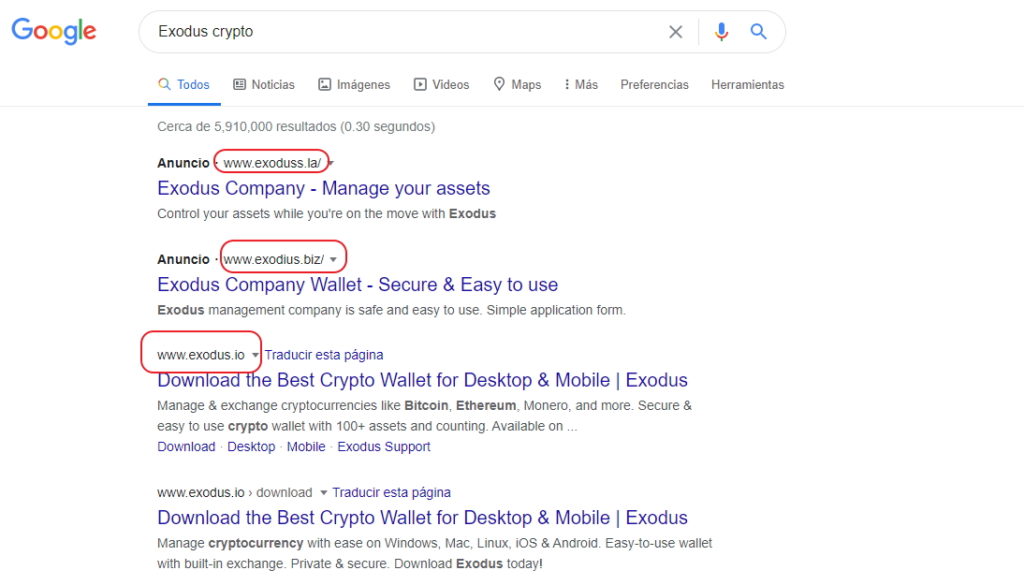Expand dropdown arrow next to www.exodius.biz

coord(334,260)
